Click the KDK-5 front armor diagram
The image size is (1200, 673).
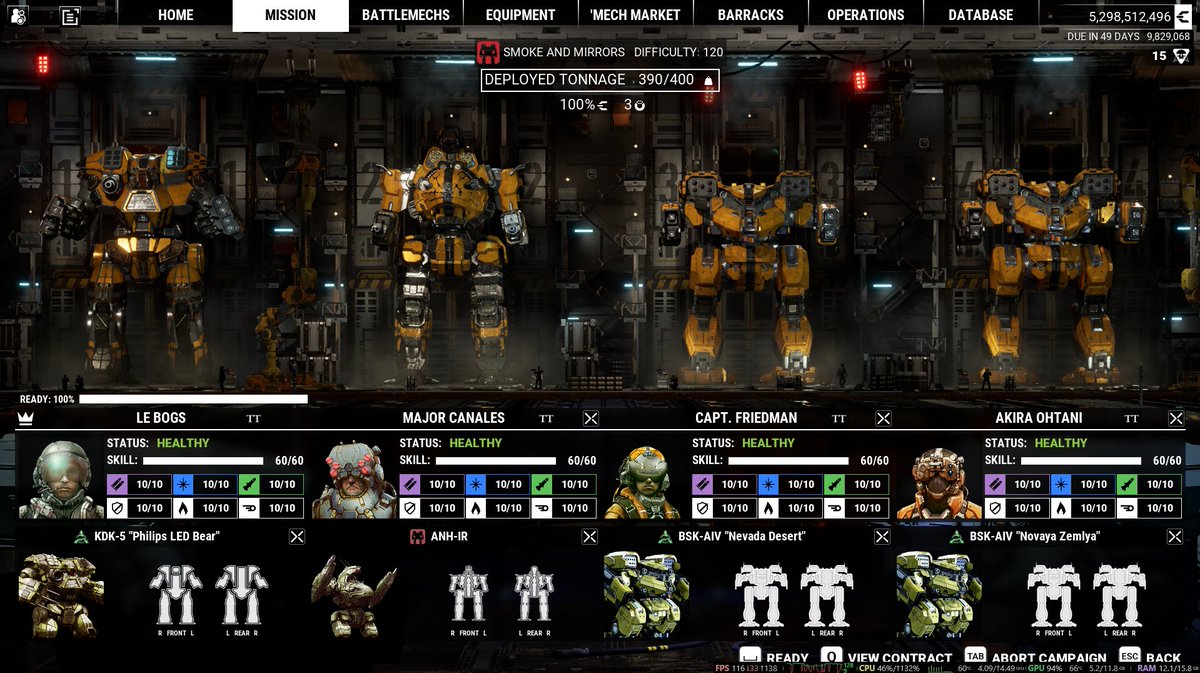click(177, 597)
